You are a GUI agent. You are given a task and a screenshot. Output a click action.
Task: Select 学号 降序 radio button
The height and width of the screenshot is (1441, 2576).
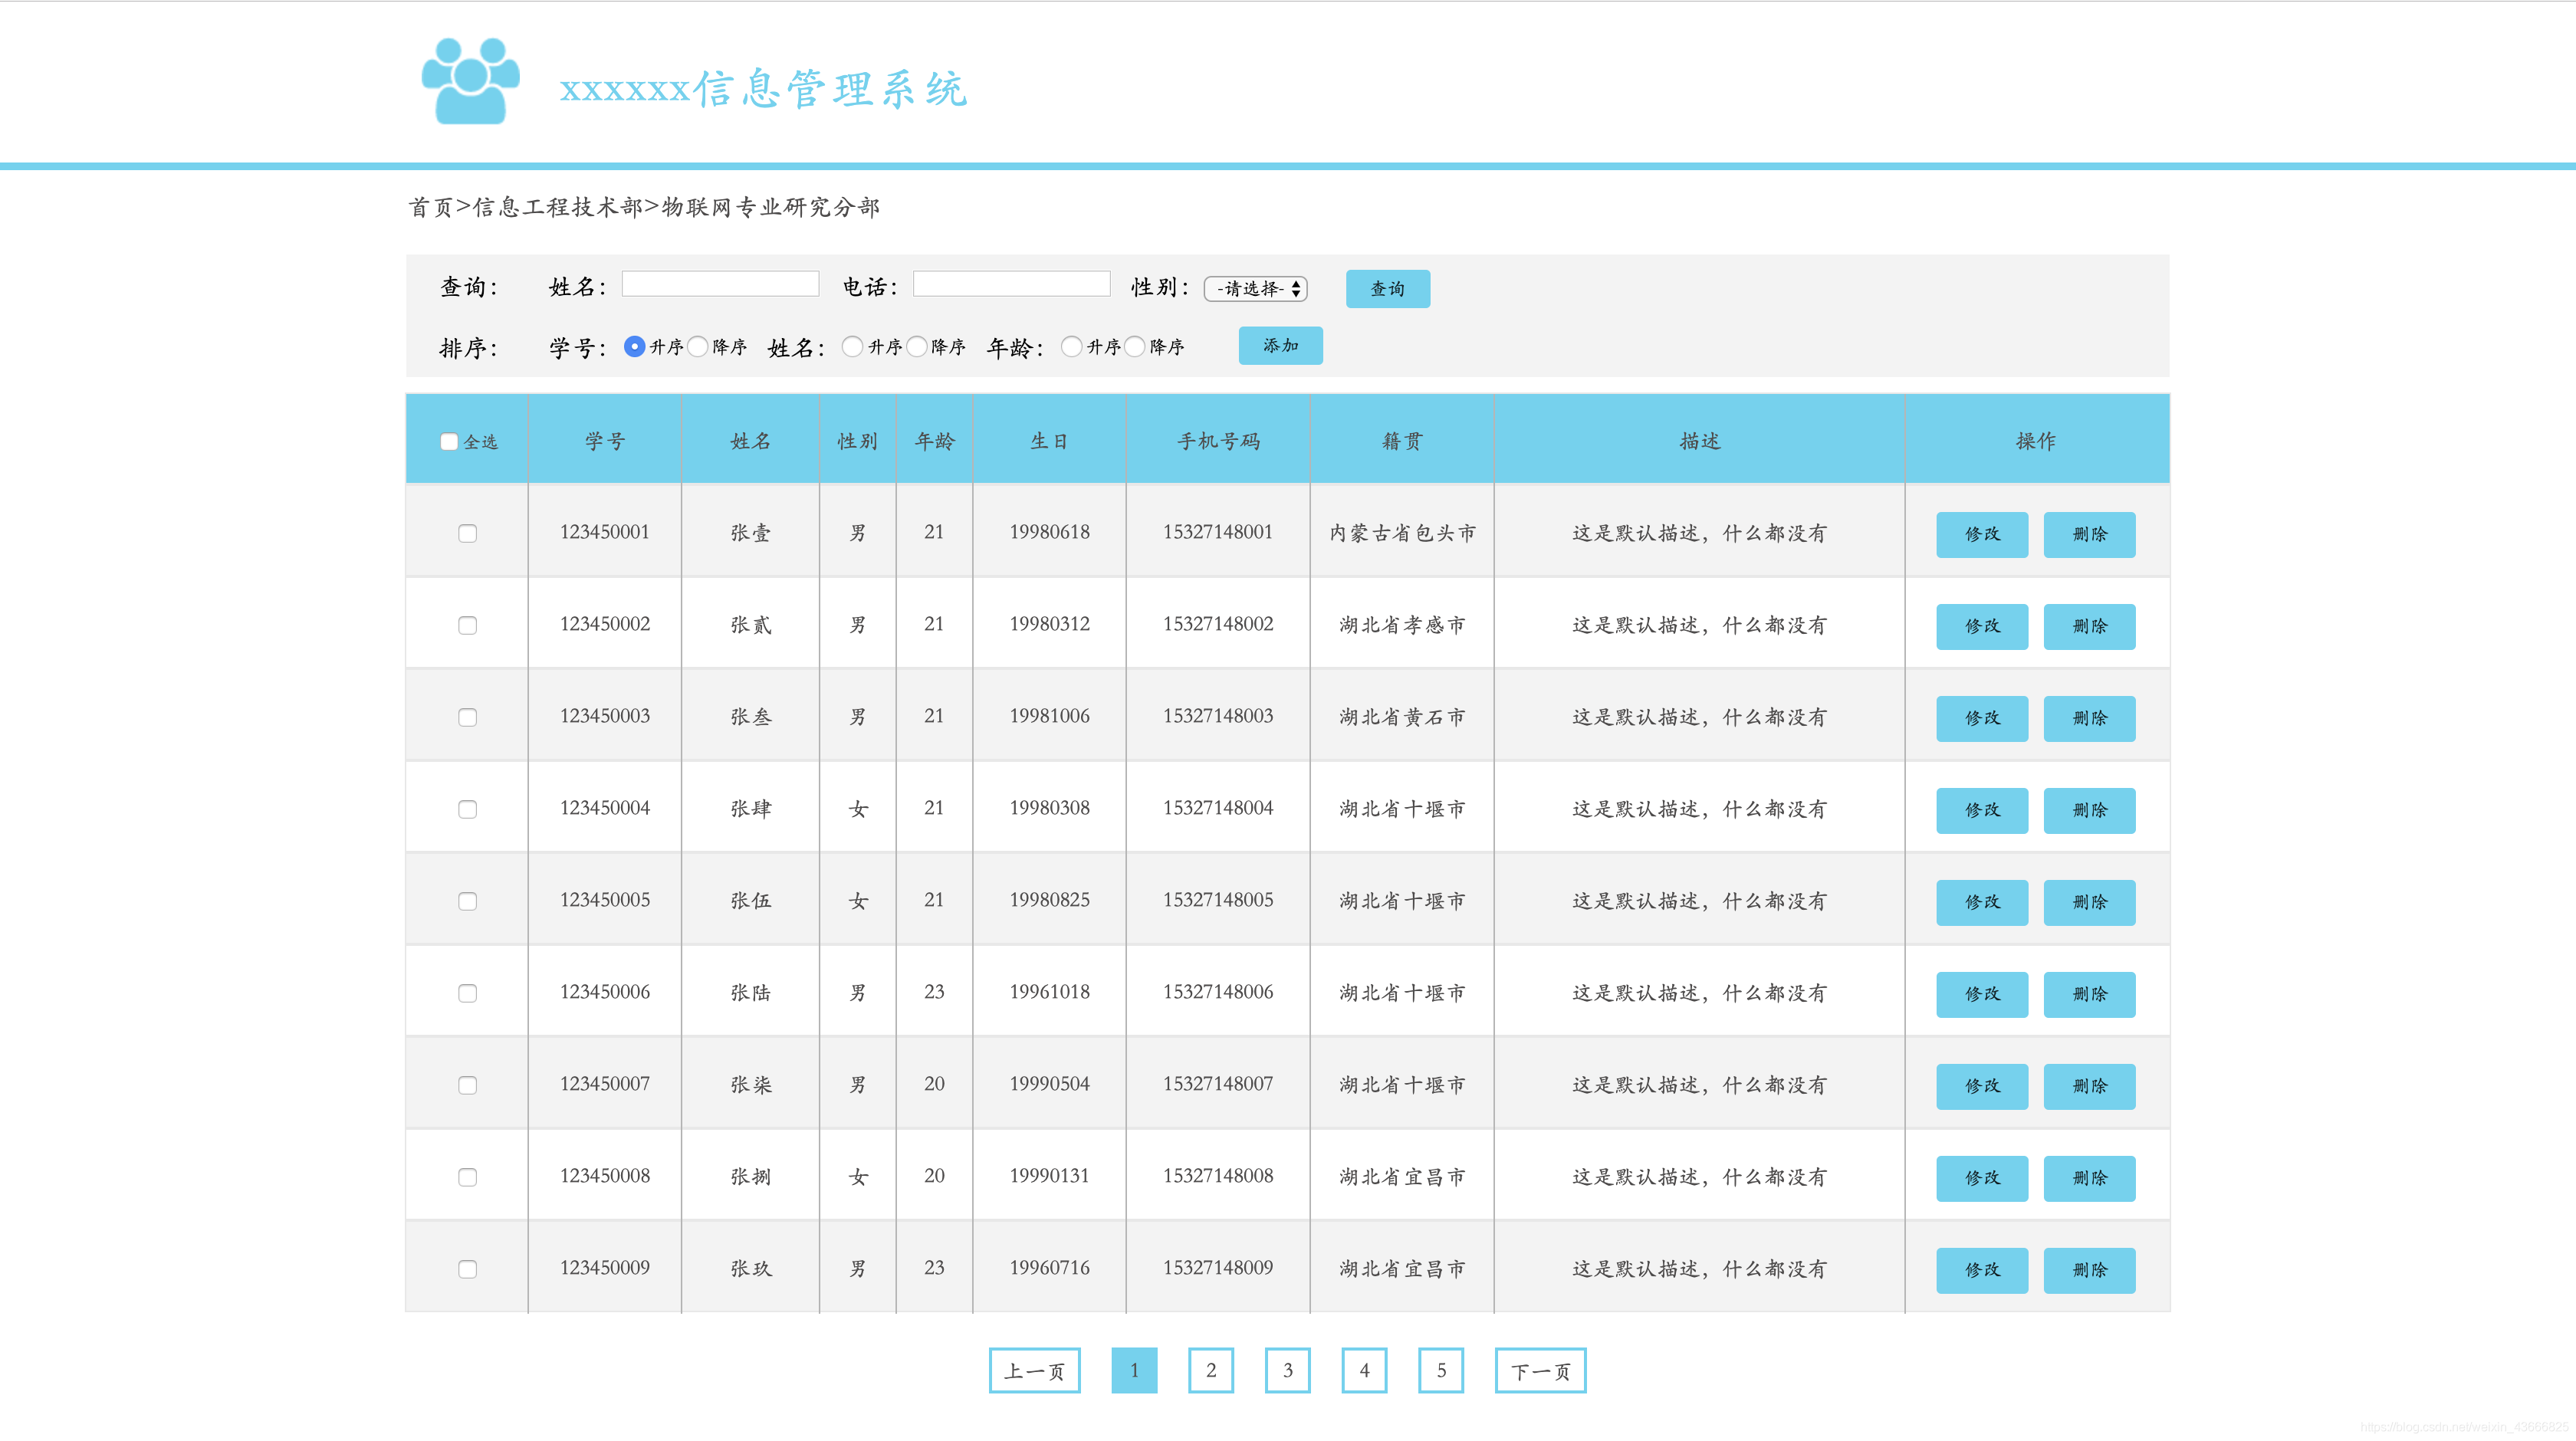[x=697, y=346]
